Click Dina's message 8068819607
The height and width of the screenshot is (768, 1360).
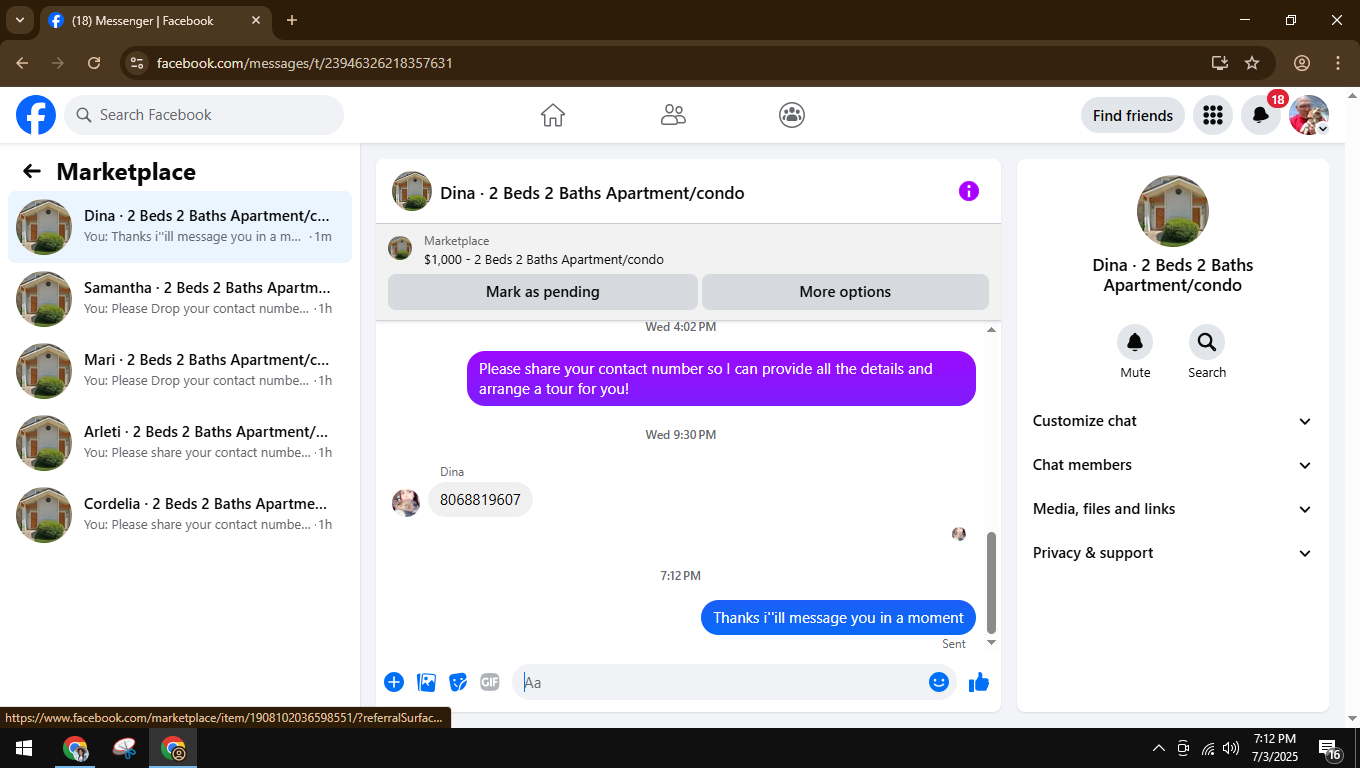[480, 499]
